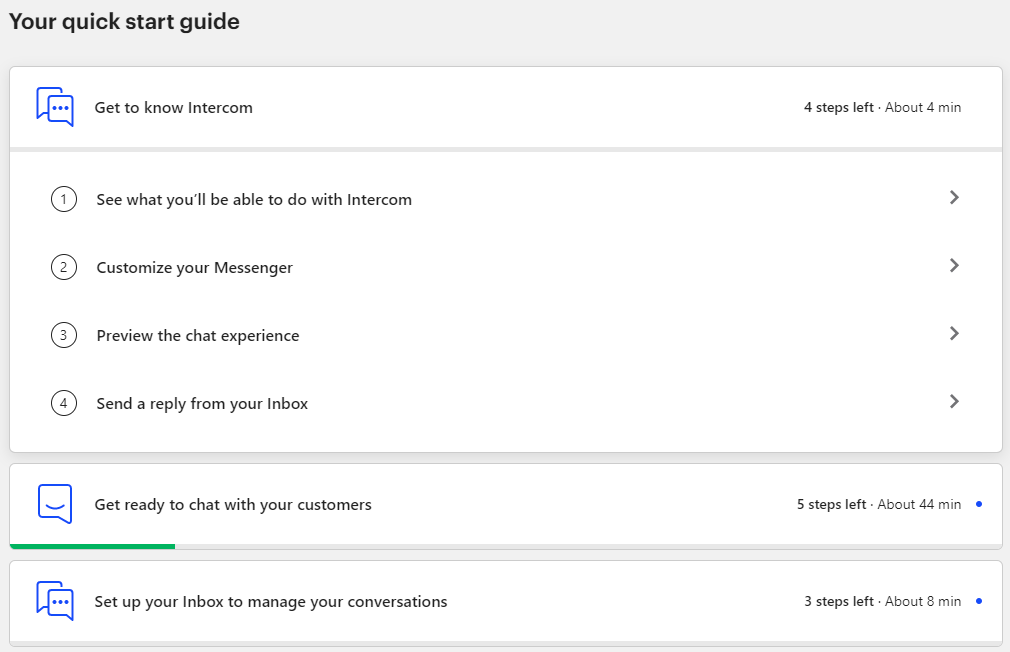The width and height of the screenshot is (1010, 652).
Task: Click the step 2 circle number icon
Action: [64, 267]
